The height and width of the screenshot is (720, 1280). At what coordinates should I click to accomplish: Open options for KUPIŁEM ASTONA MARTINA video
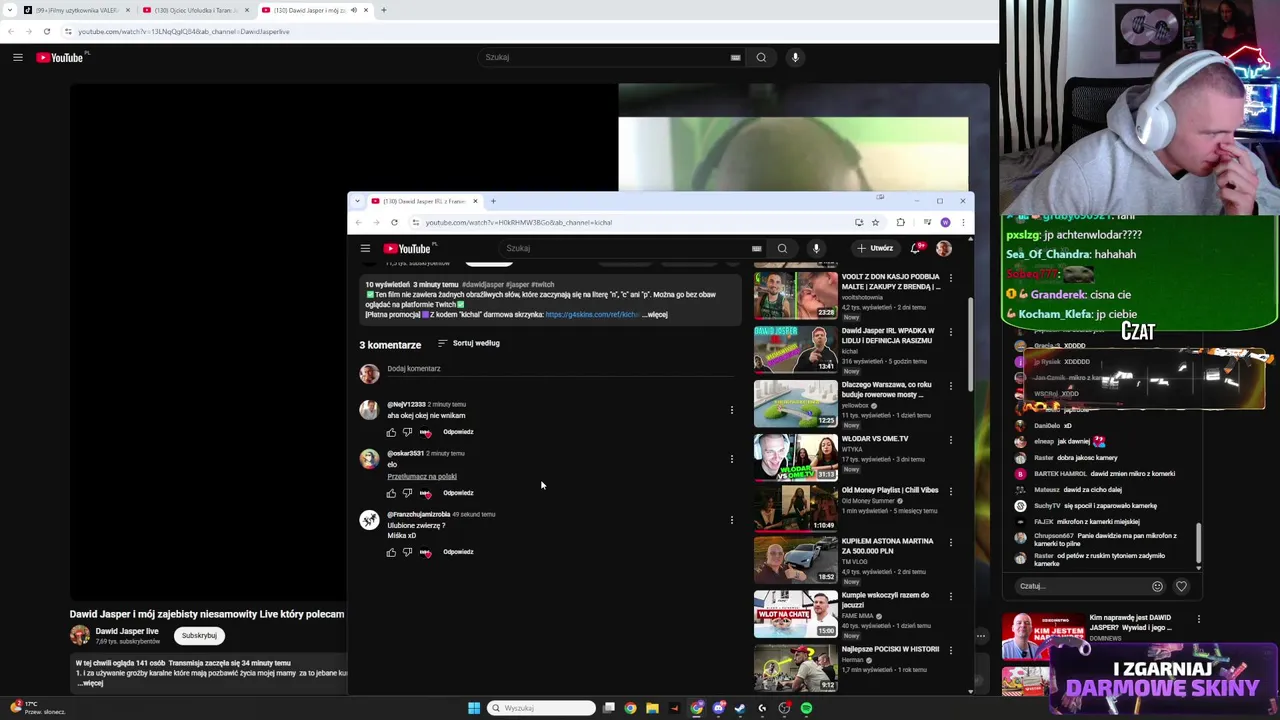coord(950,543)
